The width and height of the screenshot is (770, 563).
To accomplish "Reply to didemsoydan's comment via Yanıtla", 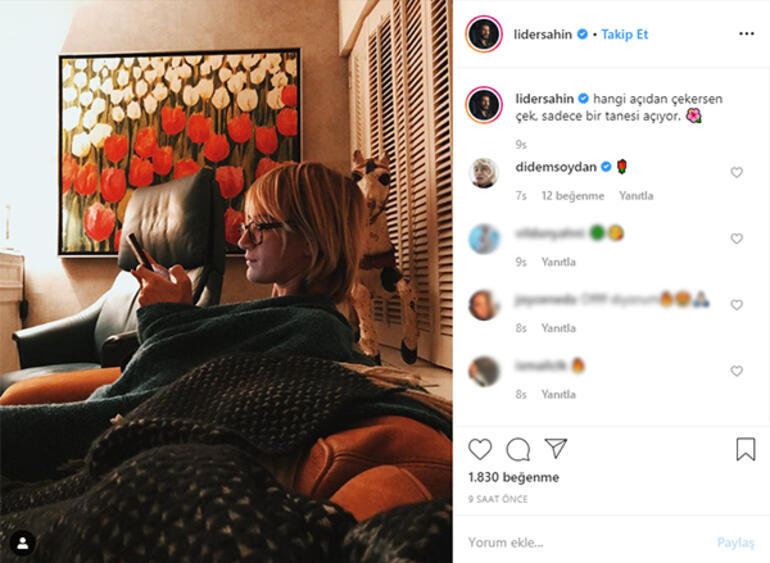I will click(636, 196).
